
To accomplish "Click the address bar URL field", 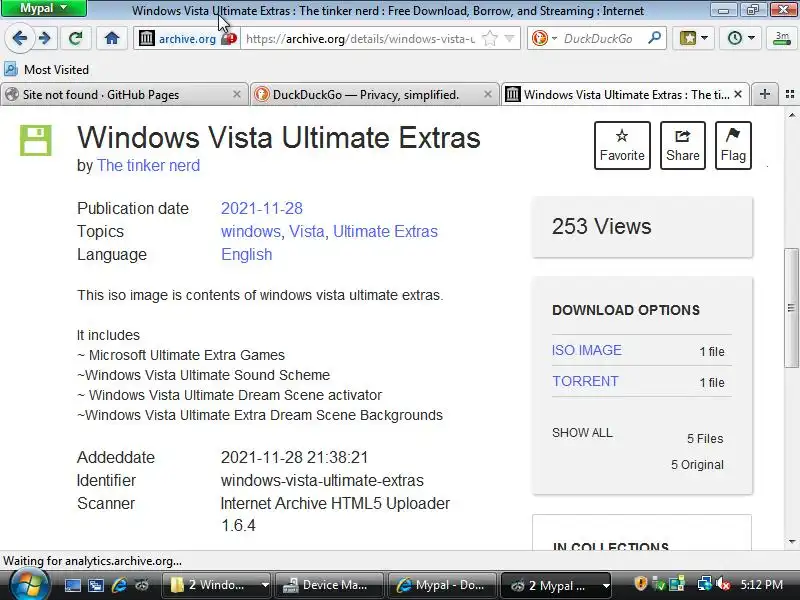I will (x=360, y=38).
